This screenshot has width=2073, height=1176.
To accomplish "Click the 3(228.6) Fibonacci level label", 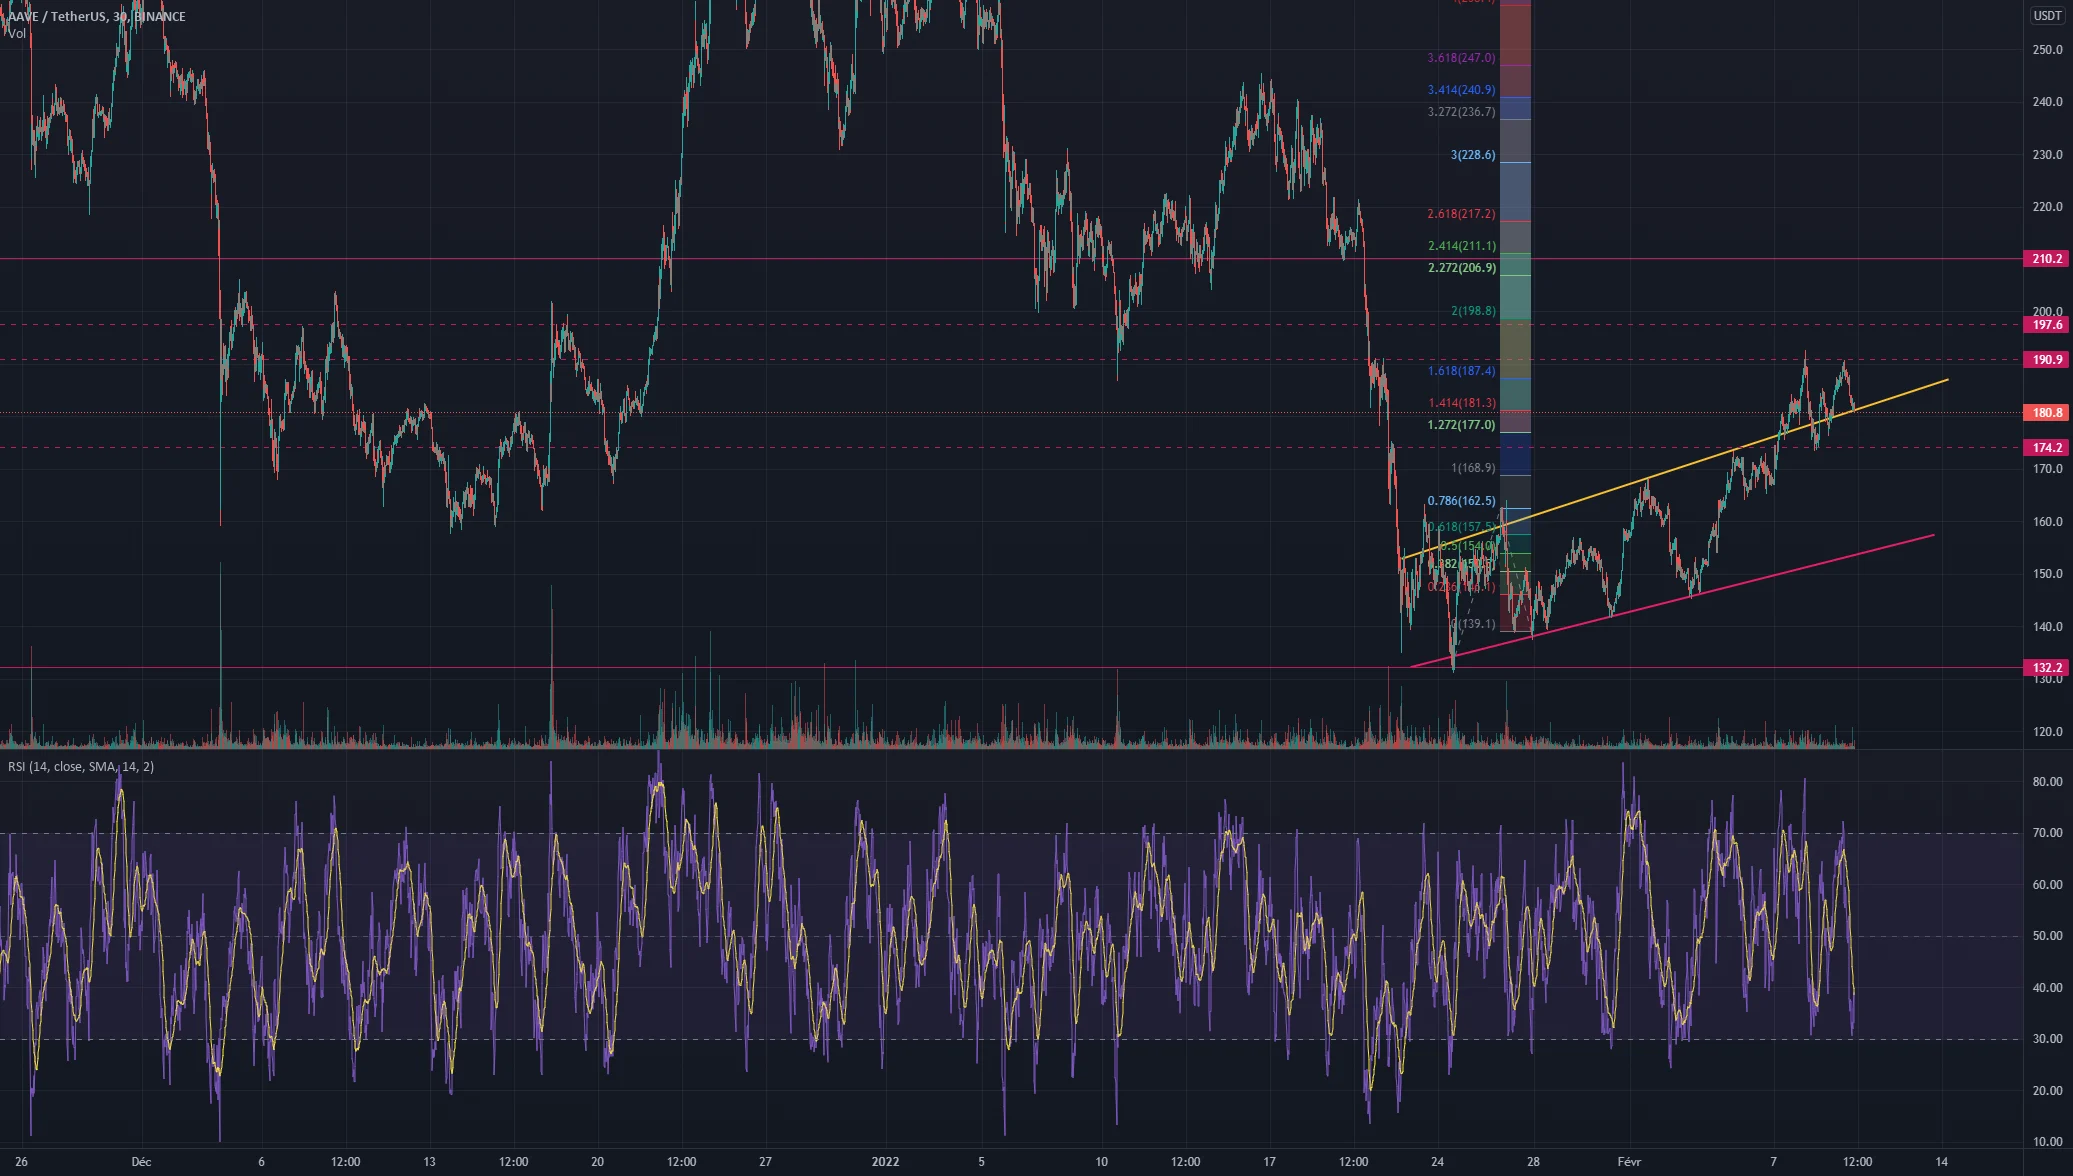I will tap(1473, 155).
